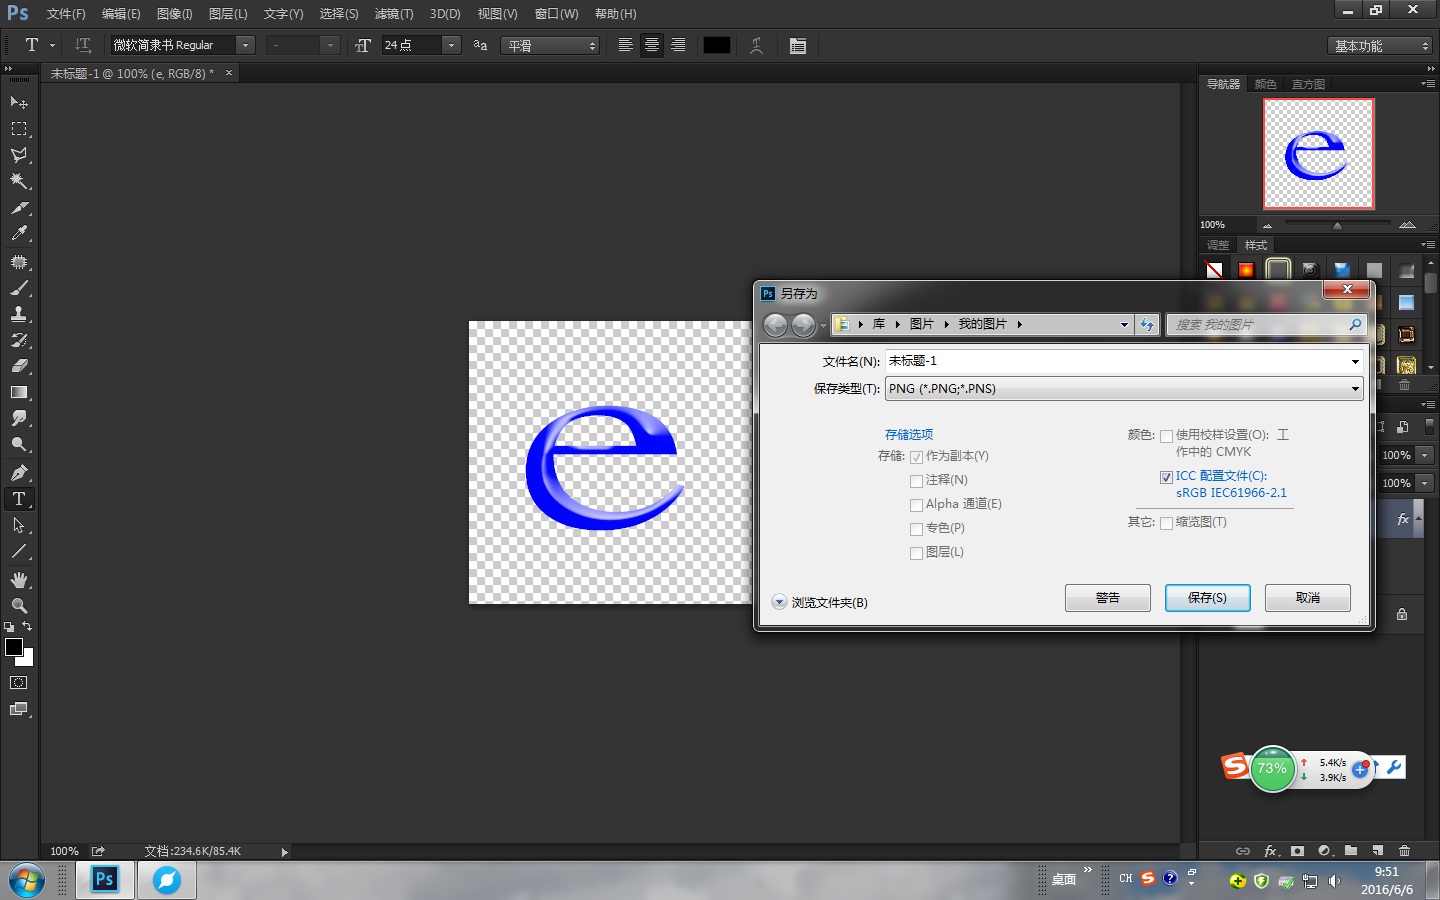The width and height of the screenshot is (1440, 900).
Task: Select the Dodge tool
Action: pos(19,444)
